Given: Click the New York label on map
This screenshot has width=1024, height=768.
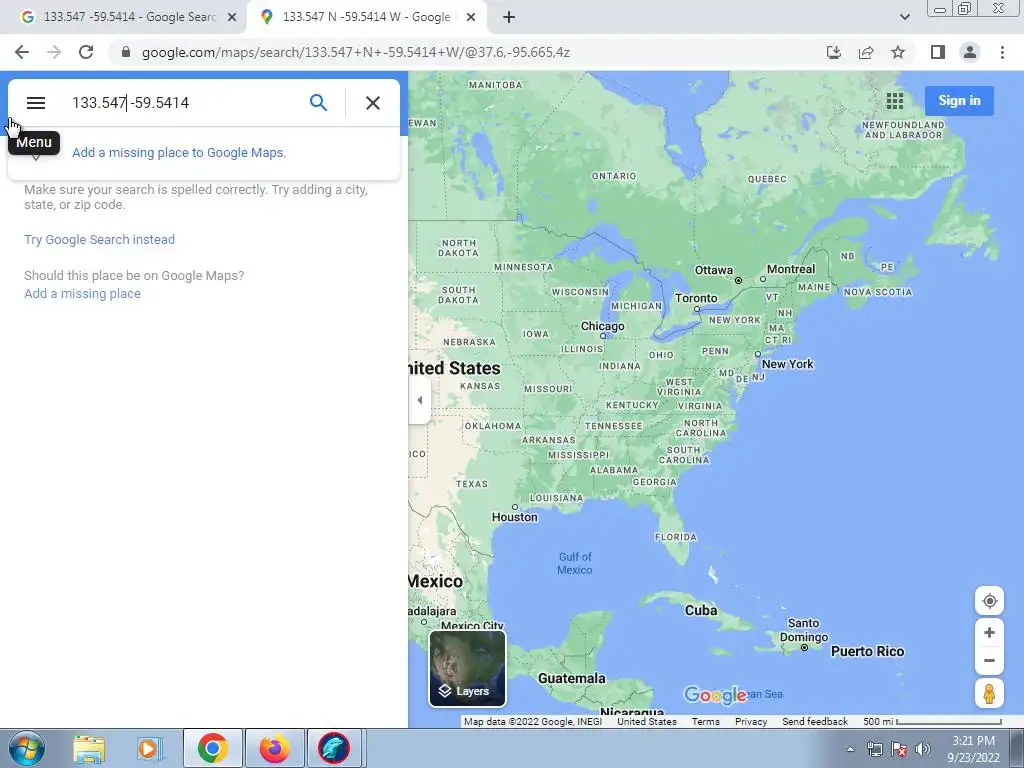Looking at the screenshot, I should click(788, 364).
